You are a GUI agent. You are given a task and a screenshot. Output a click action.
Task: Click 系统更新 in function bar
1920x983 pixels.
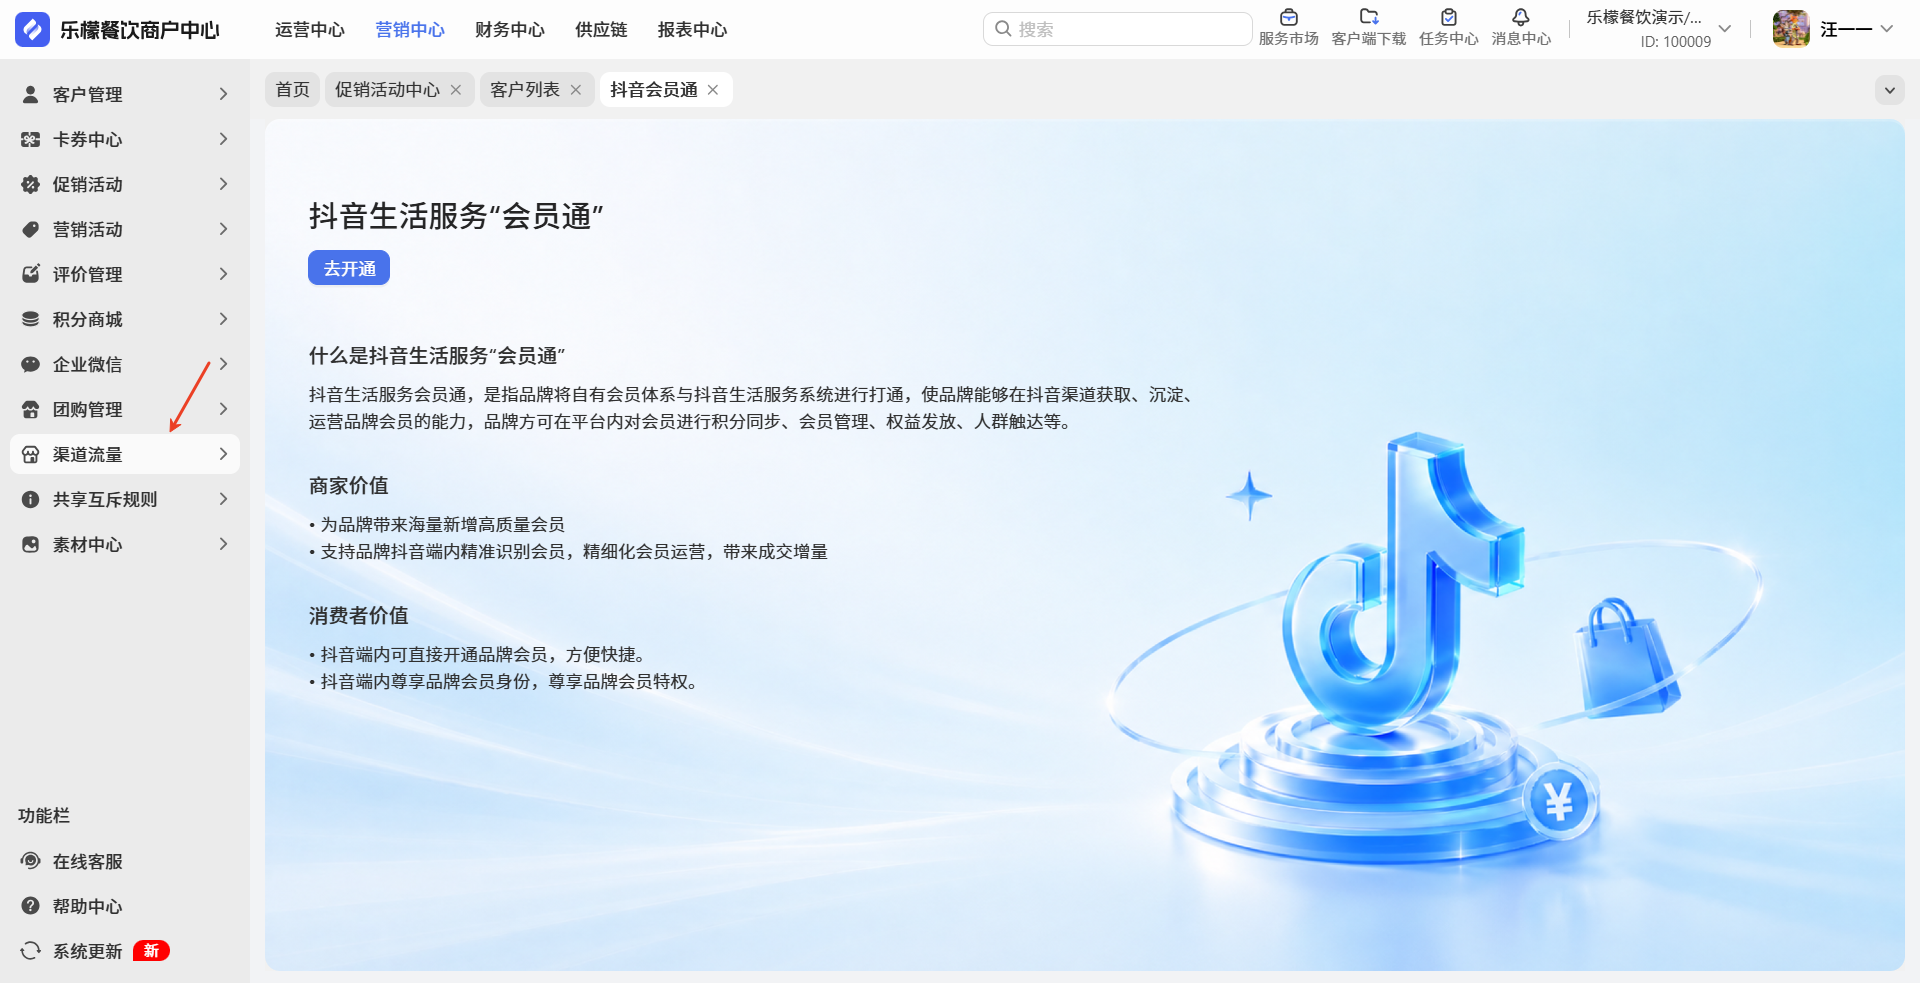[x=88, y=951]
